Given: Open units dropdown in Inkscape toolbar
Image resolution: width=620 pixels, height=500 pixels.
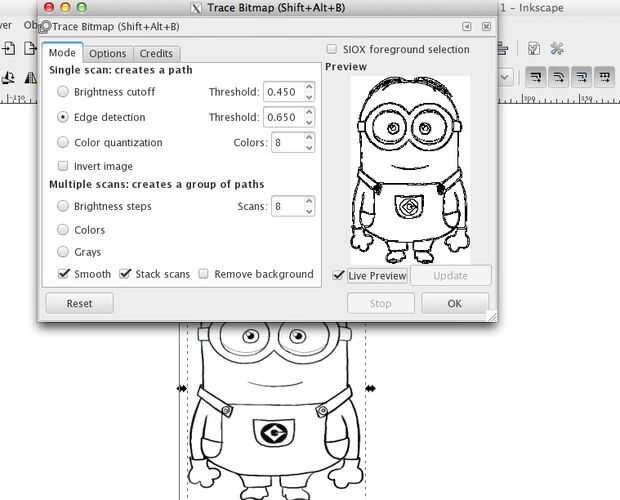Looking at the screenshot, I should click(x=505, y=77).
